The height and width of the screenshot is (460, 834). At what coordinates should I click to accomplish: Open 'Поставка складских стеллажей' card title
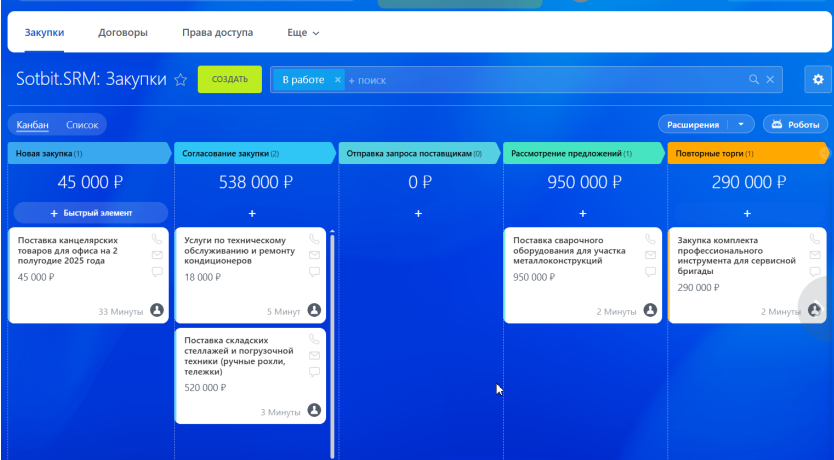pos(239,356)
